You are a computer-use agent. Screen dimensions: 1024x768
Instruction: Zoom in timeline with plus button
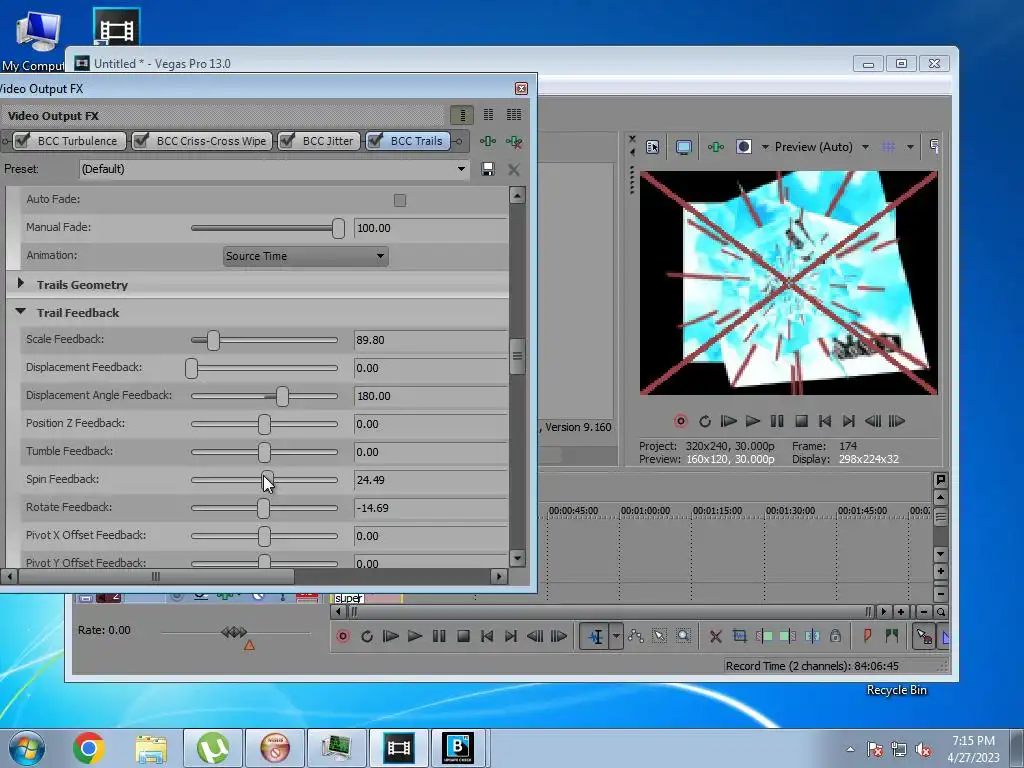coord(901,612)
